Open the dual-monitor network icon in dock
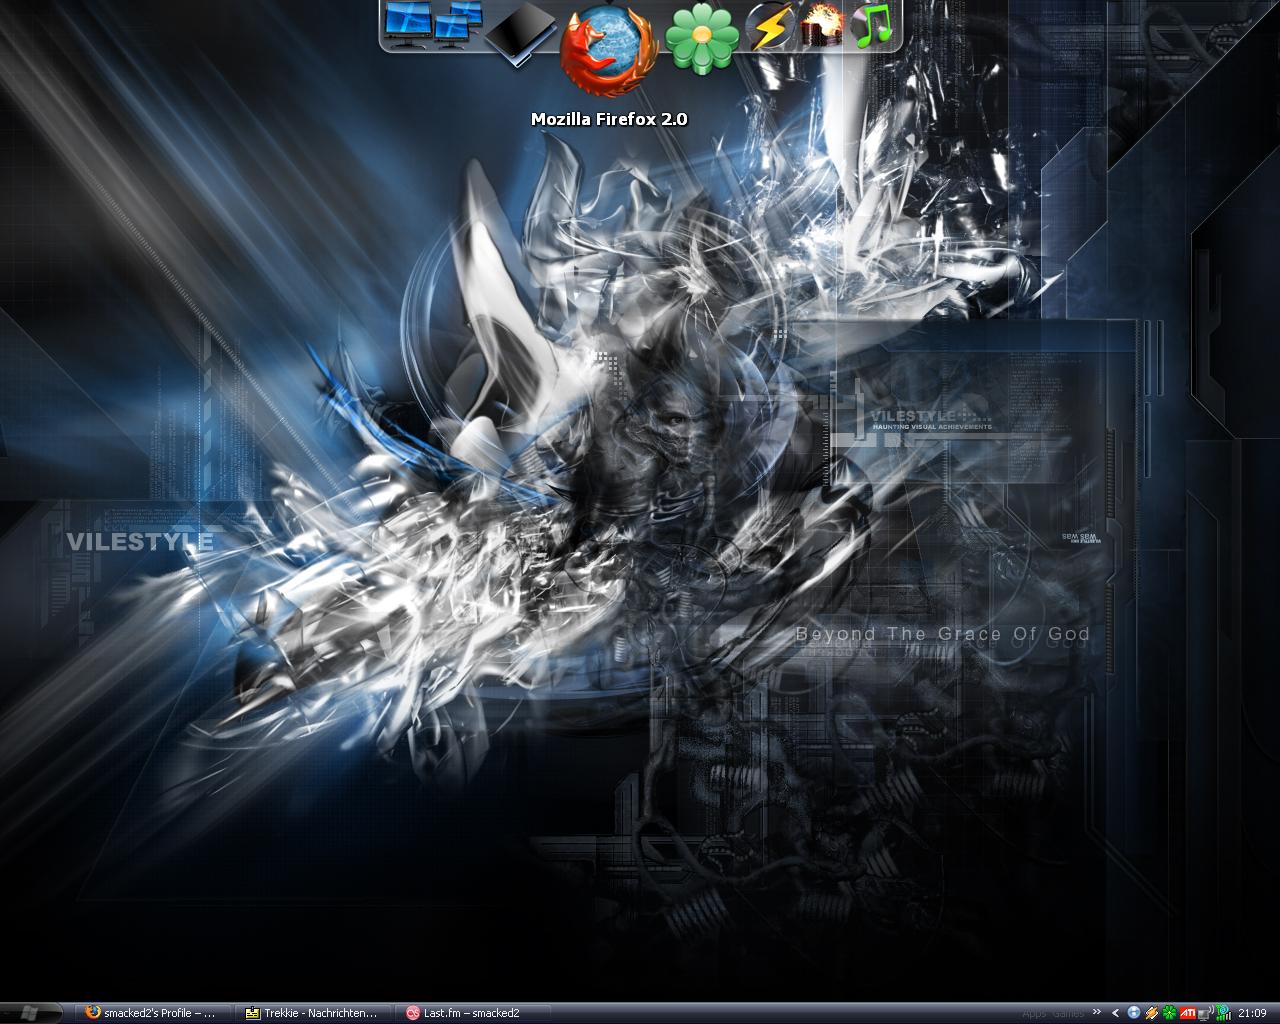Image resolution: width=1280 pixels, height=1024 pixels. pyautogui.click(x=458, y=25)
